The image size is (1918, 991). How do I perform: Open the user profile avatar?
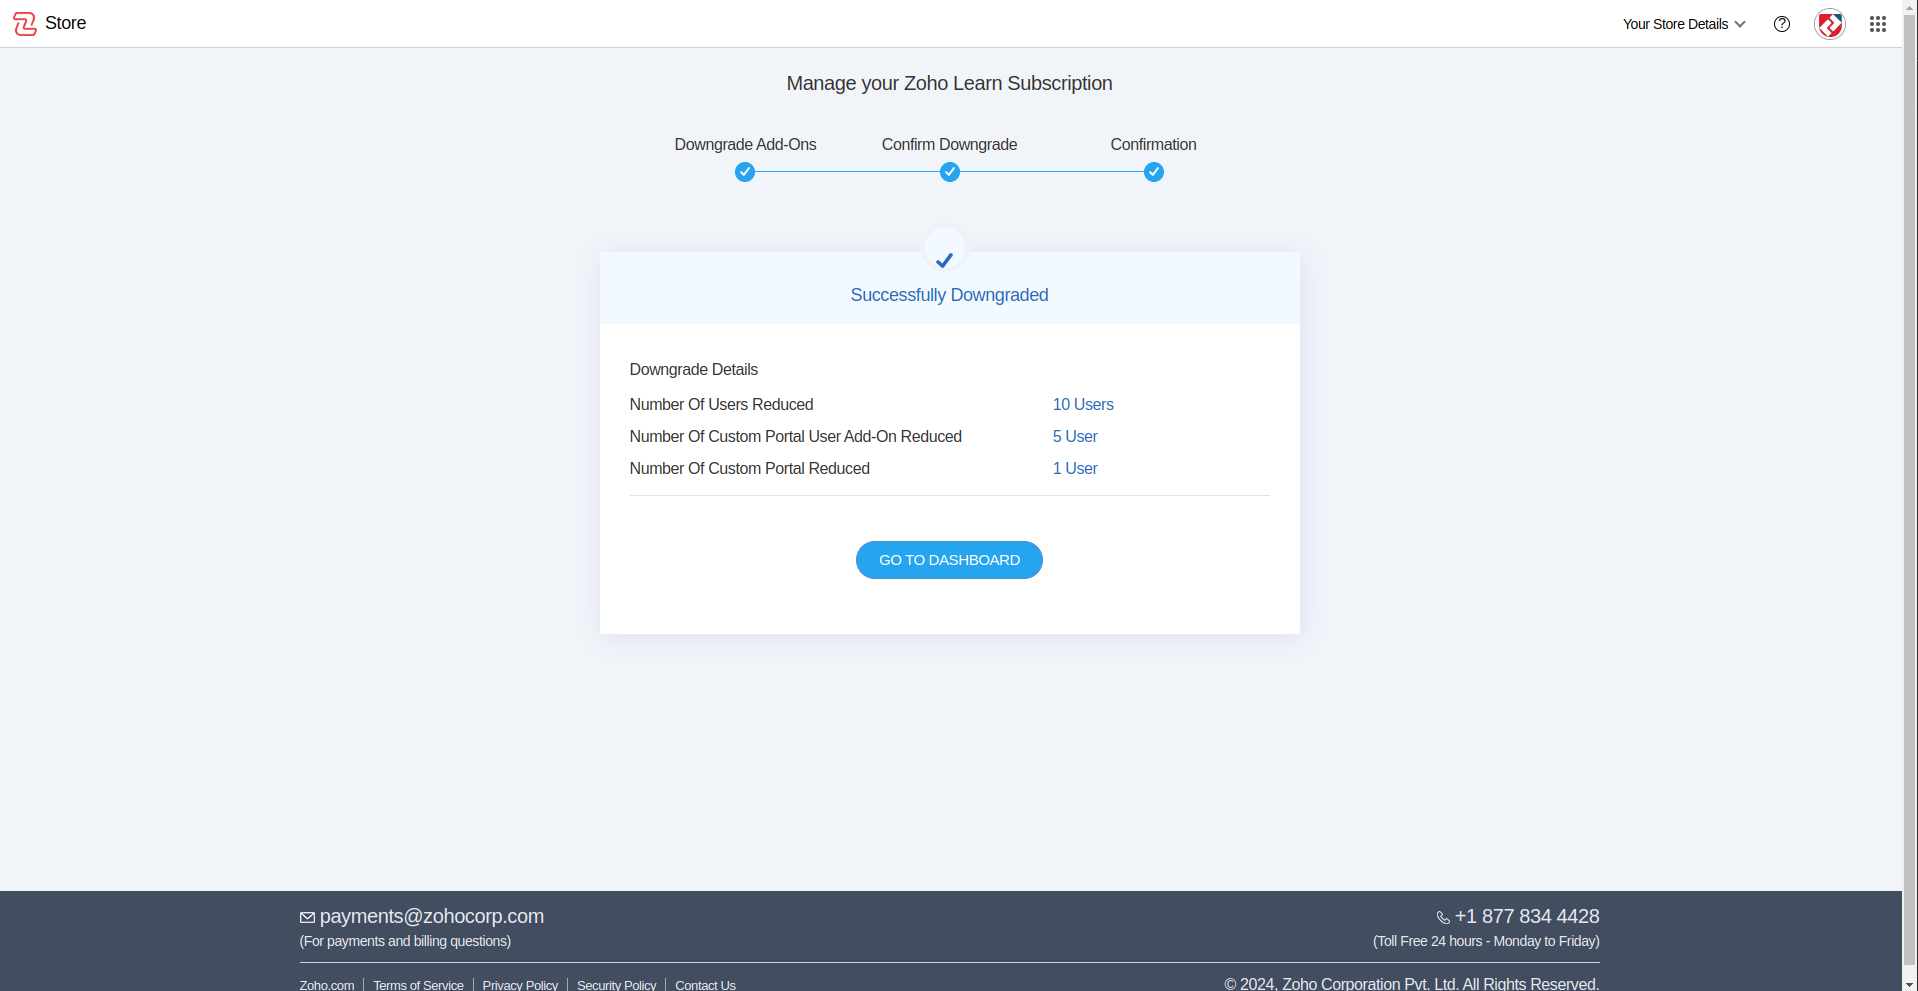tap(1830, 24)
